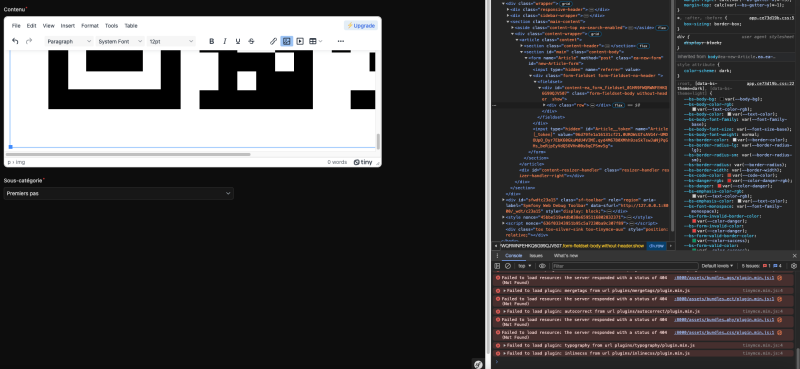Open app.css source link for box-sizing rule

pyautogui.click(x=771, y=18)
